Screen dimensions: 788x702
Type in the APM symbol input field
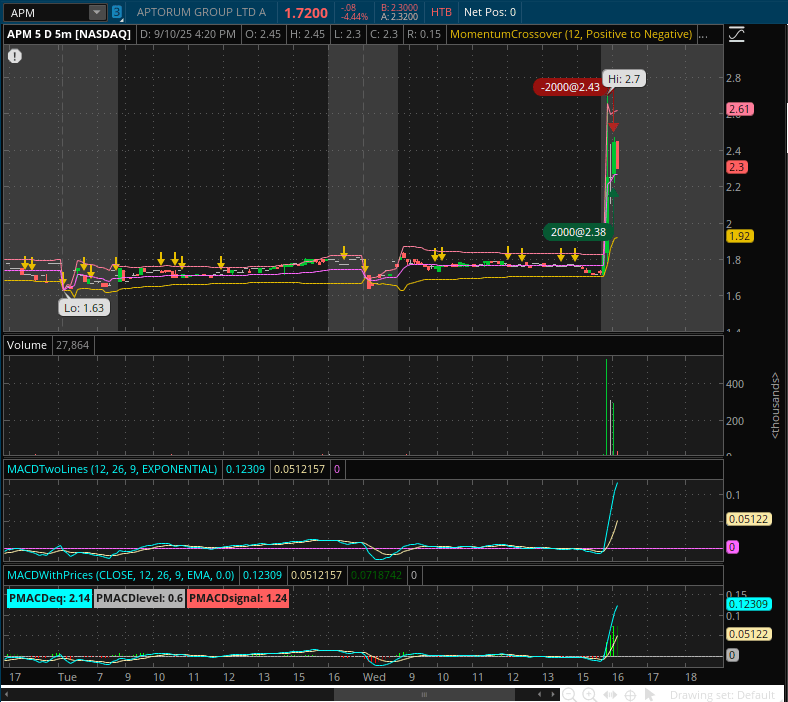(45, 13)
